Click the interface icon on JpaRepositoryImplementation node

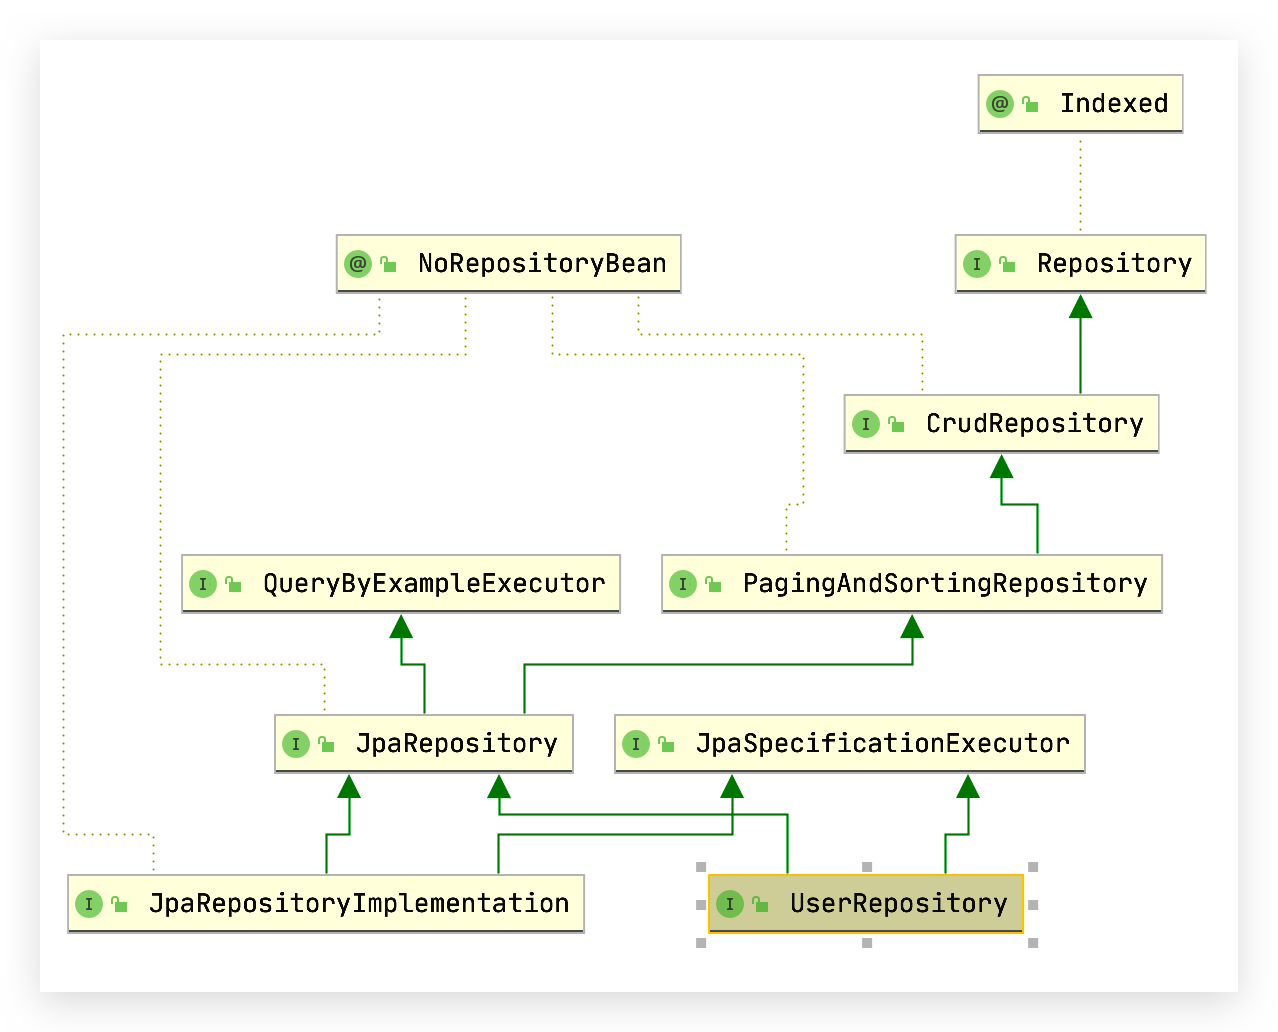[88, 904]
